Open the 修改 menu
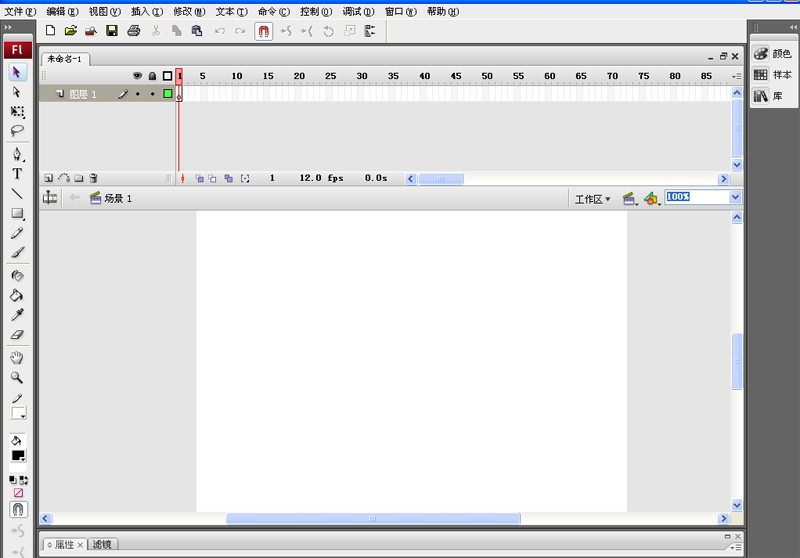 [x=189, y=12]
